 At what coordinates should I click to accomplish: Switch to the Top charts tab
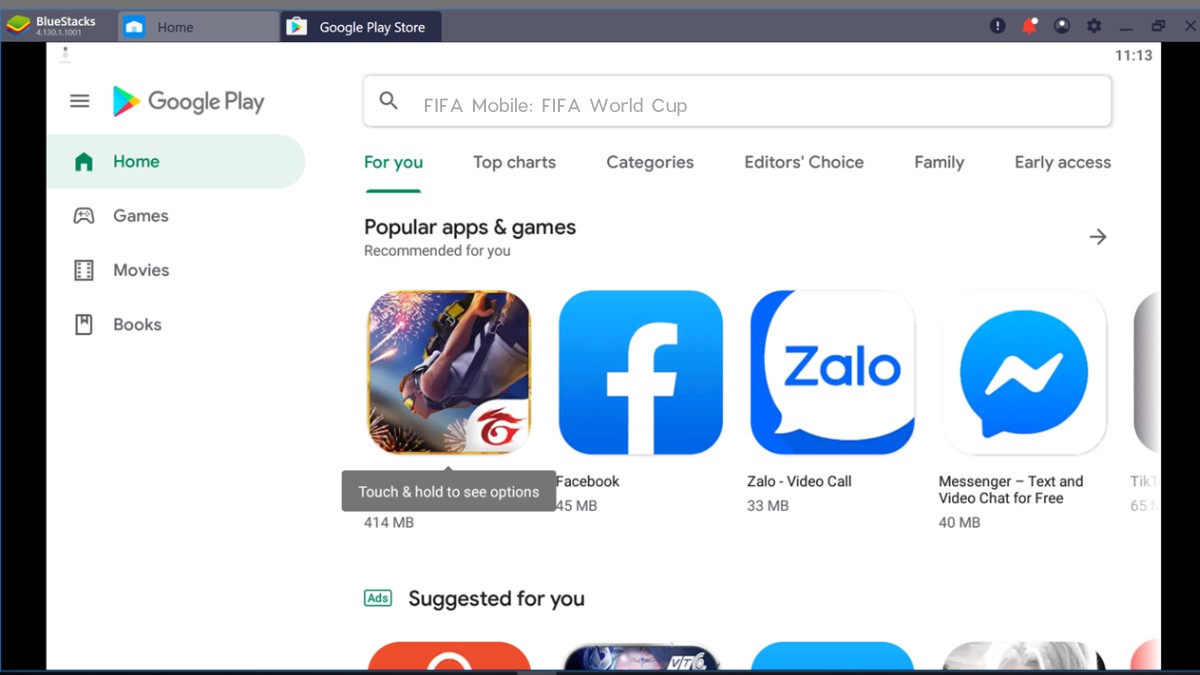(514, 162)
